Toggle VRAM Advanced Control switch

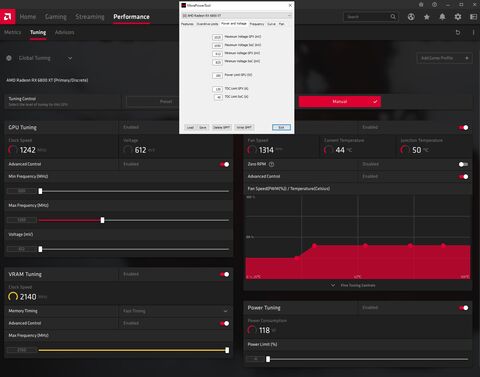tap(224, 323)
